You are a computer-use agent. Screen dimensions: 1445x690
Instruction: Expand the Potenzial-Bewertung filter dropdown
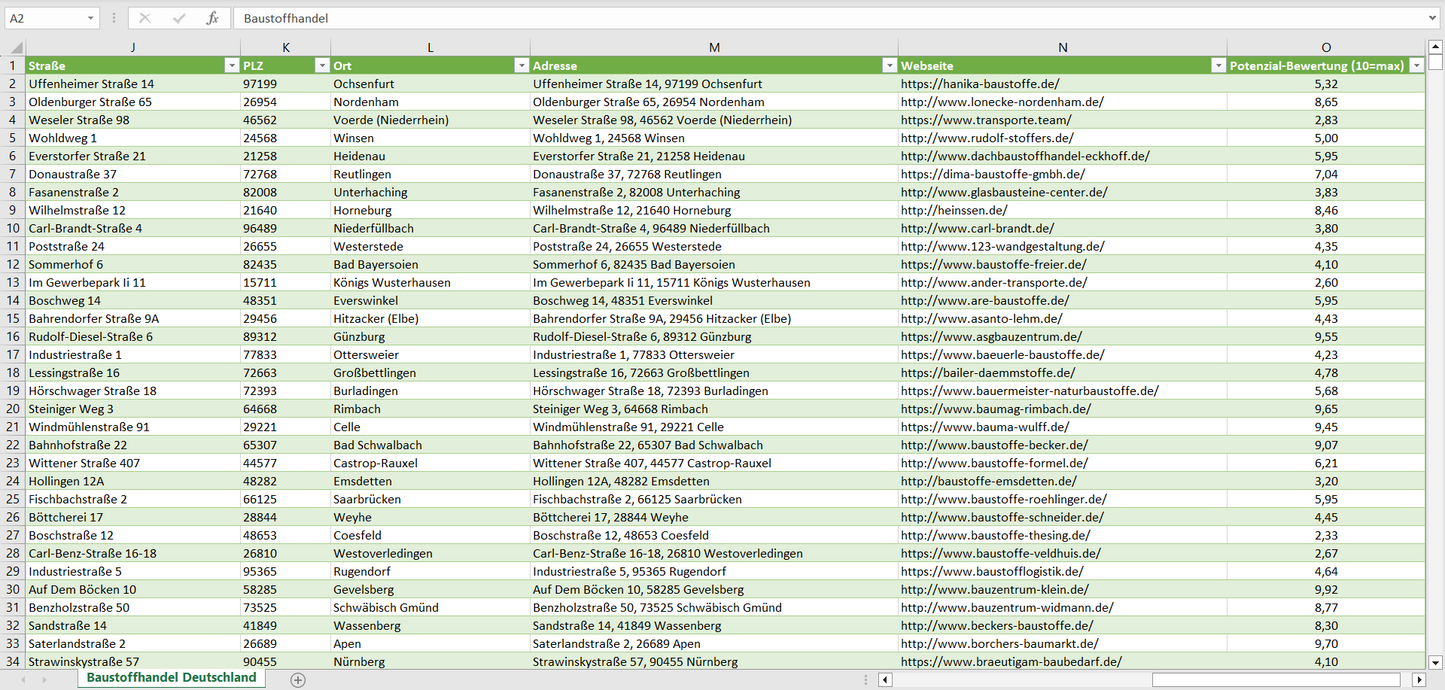[1416, 66]
